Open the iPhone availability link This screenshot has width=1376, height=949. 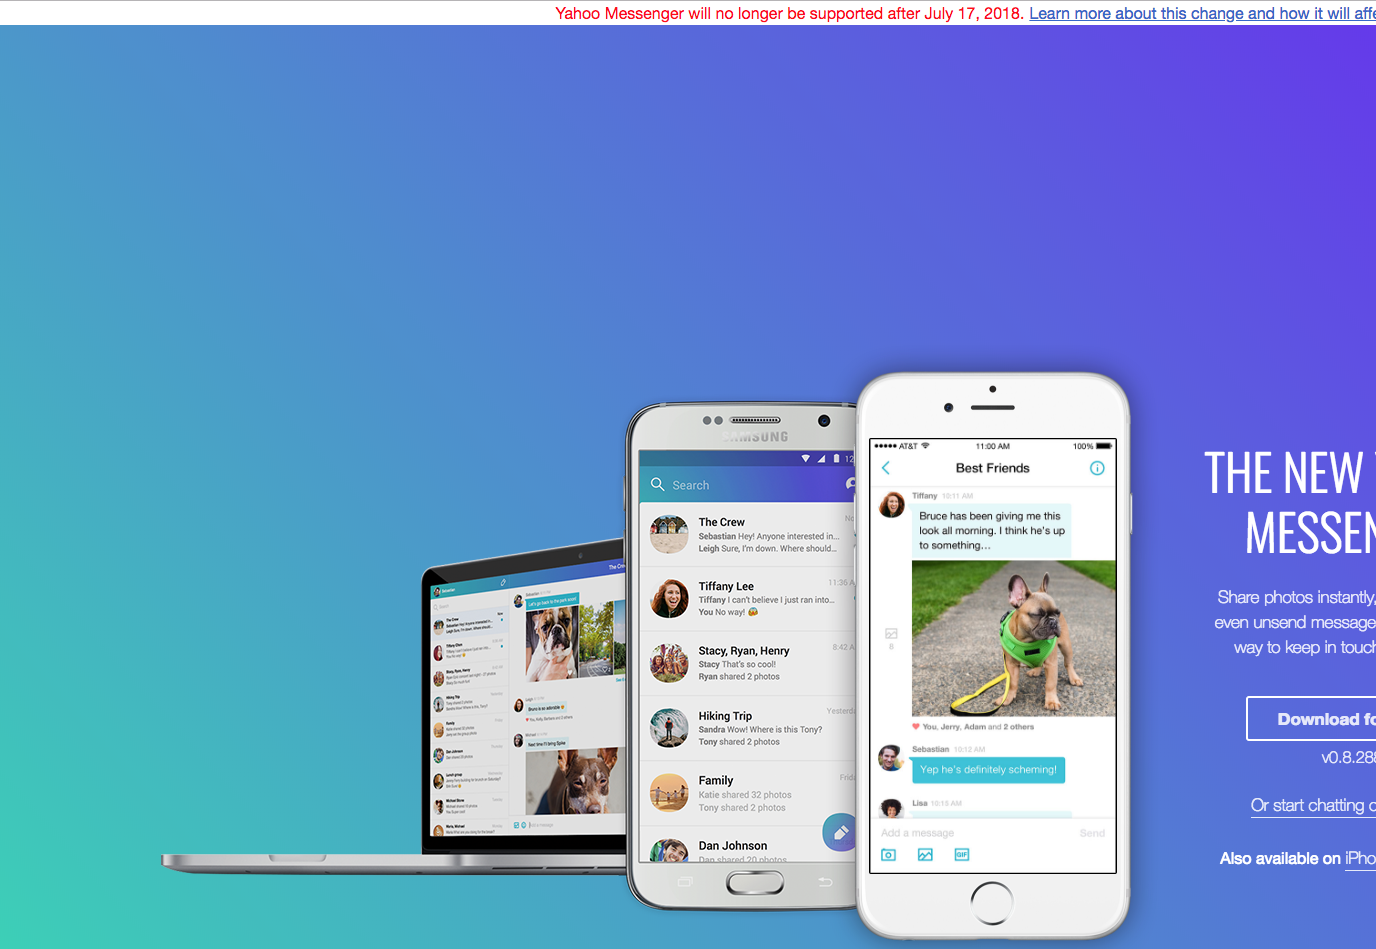tap(1360, 858)
